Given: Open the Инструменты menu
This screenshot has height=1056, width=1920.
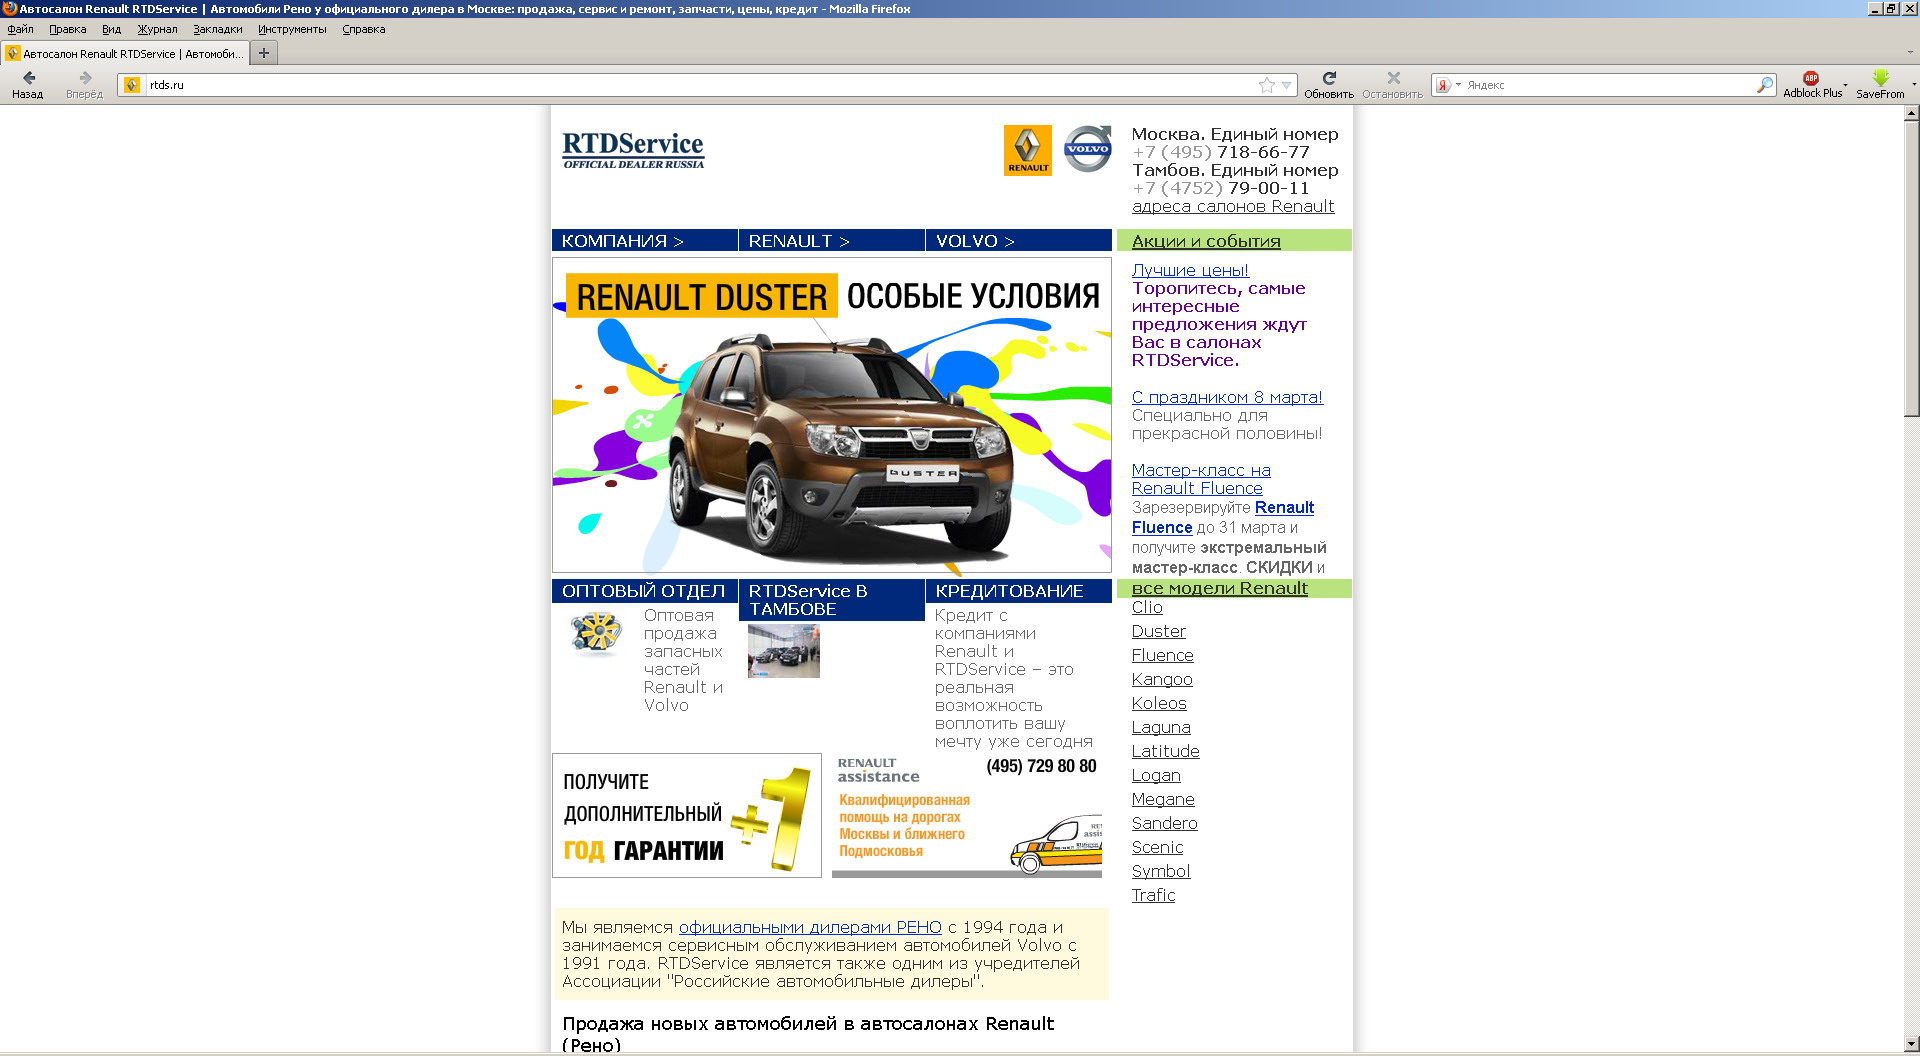Looking at the screenshot, I should pos(292,29).
